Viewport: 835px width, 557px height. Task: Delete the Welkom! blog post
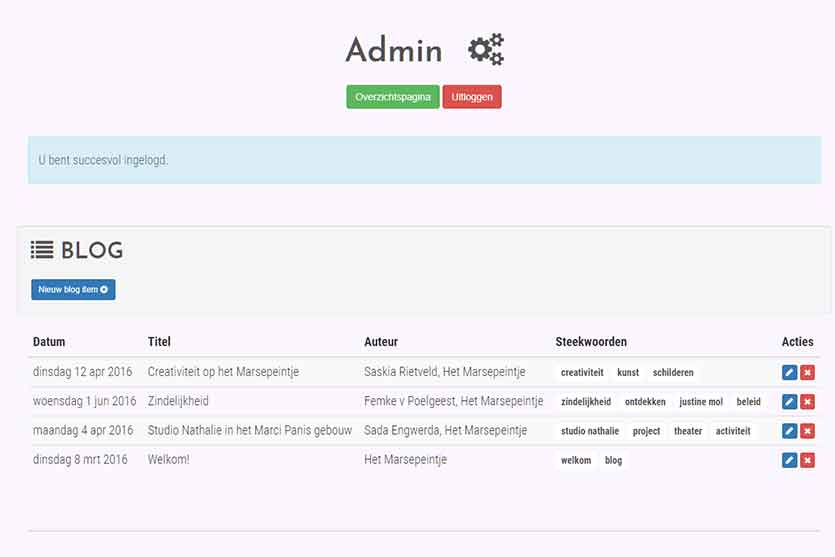tap(807, 460)
